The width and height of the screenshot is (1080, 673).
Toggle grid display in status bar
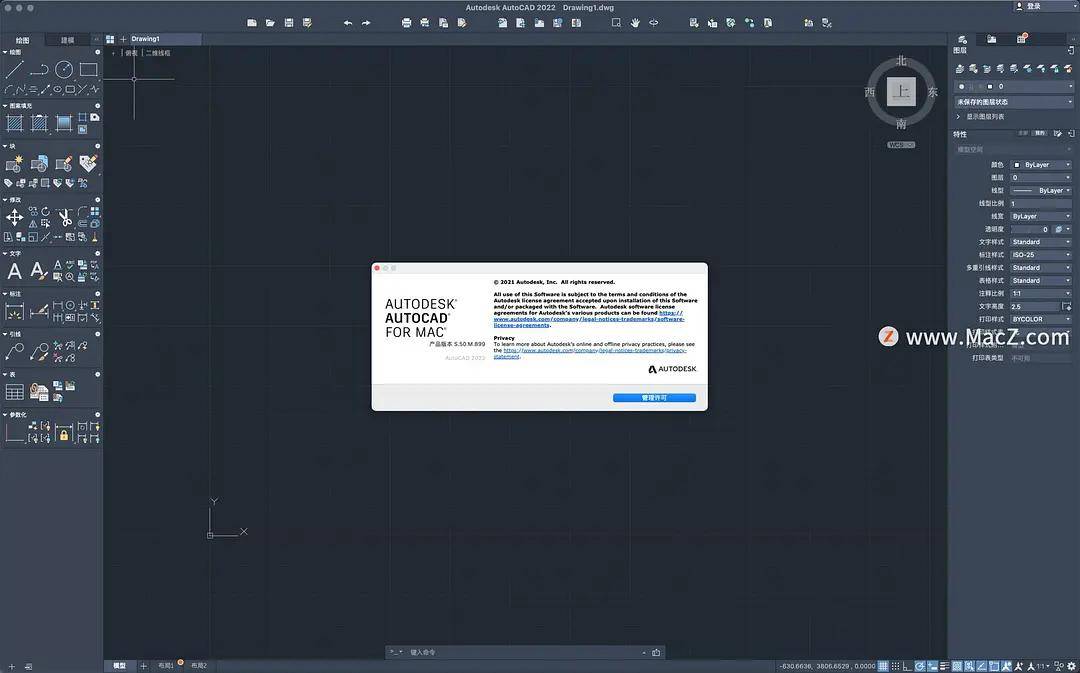click(883, 666)
